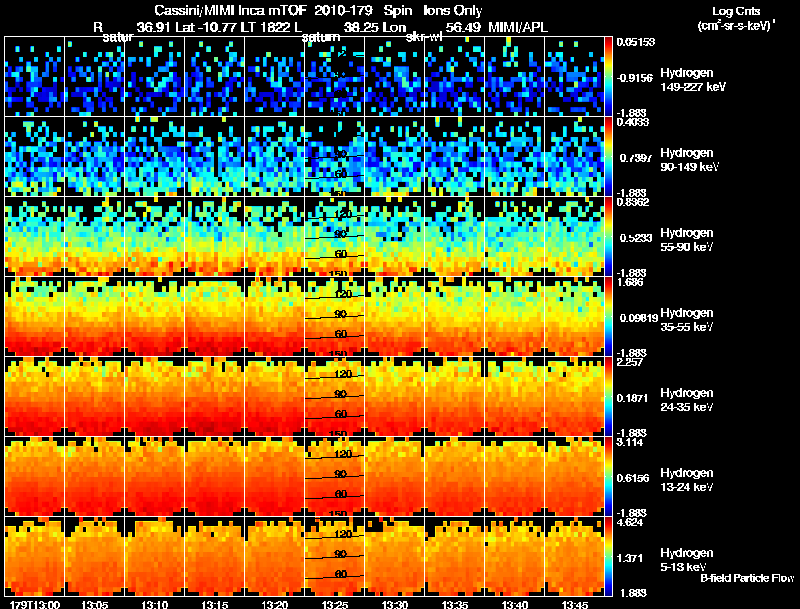Click the colorbar maximum value '2.257'

630,362
